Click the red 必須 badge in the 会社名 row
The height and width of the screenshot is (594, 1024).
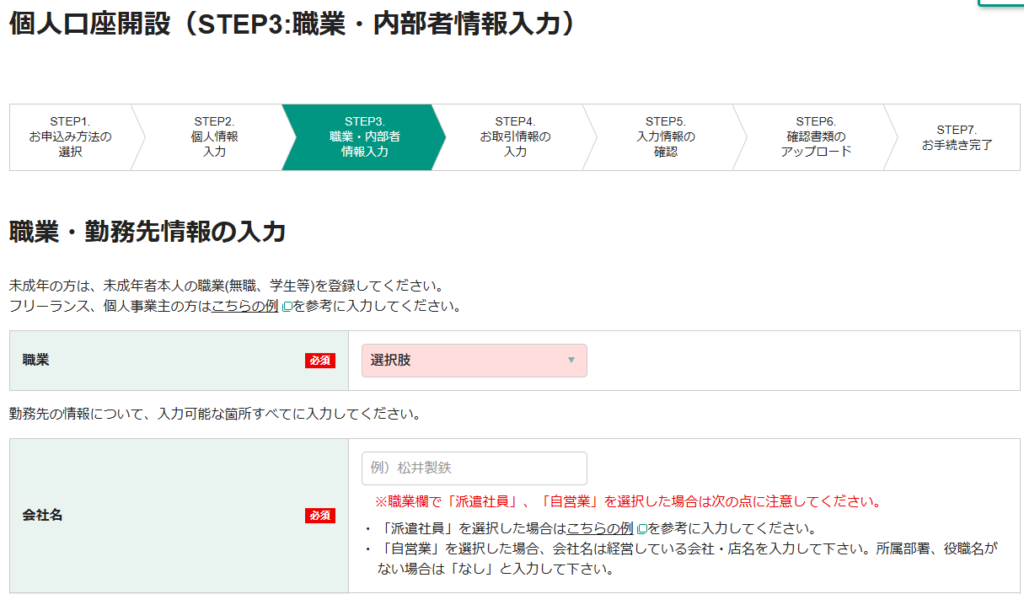click(319, 516)
